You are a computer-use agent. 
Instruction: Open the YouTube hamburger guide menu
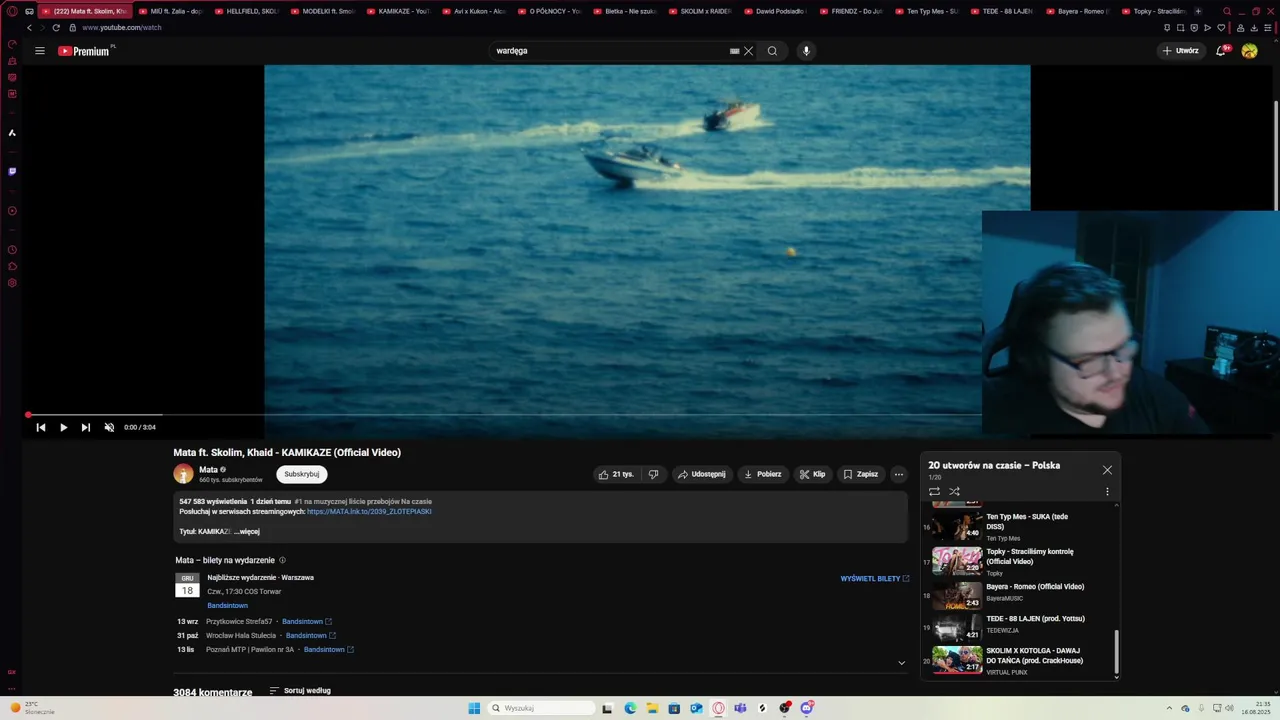[40, 51]
